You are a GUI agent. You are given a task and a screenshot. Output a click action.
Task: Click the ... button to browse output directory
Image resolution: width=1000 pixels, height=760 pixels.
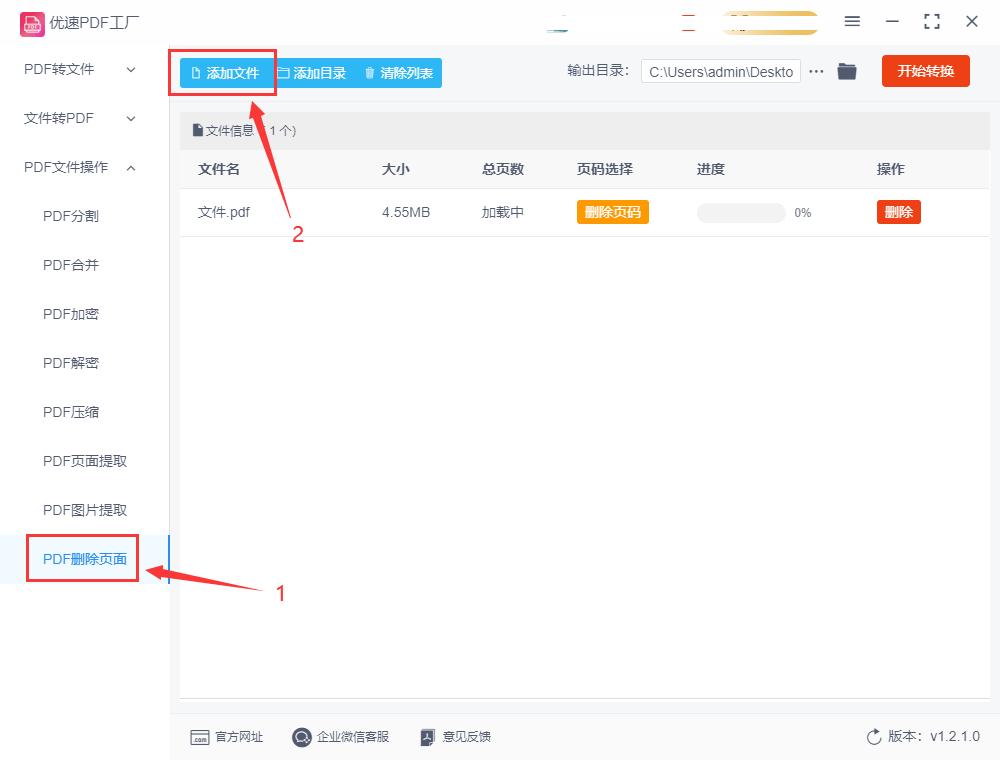coord(816,71)
